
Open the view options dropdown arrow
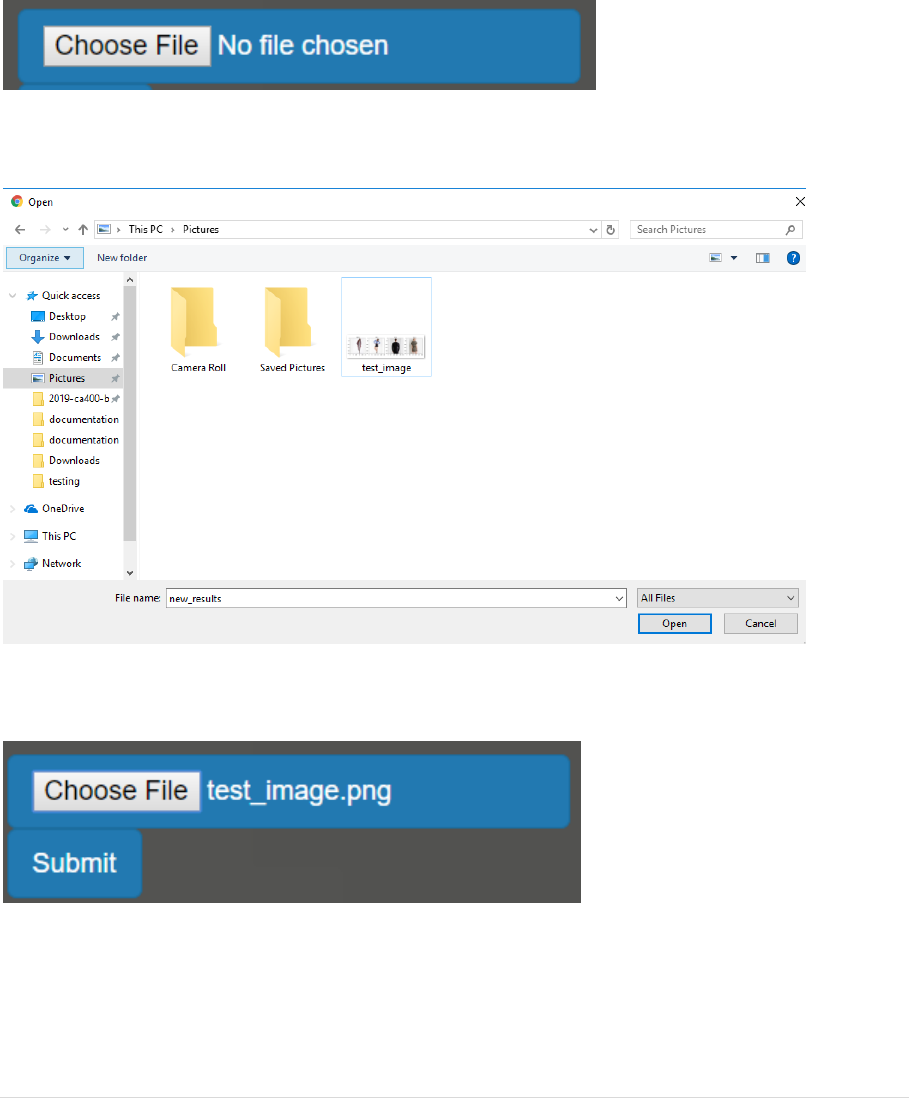coord(734,258)
